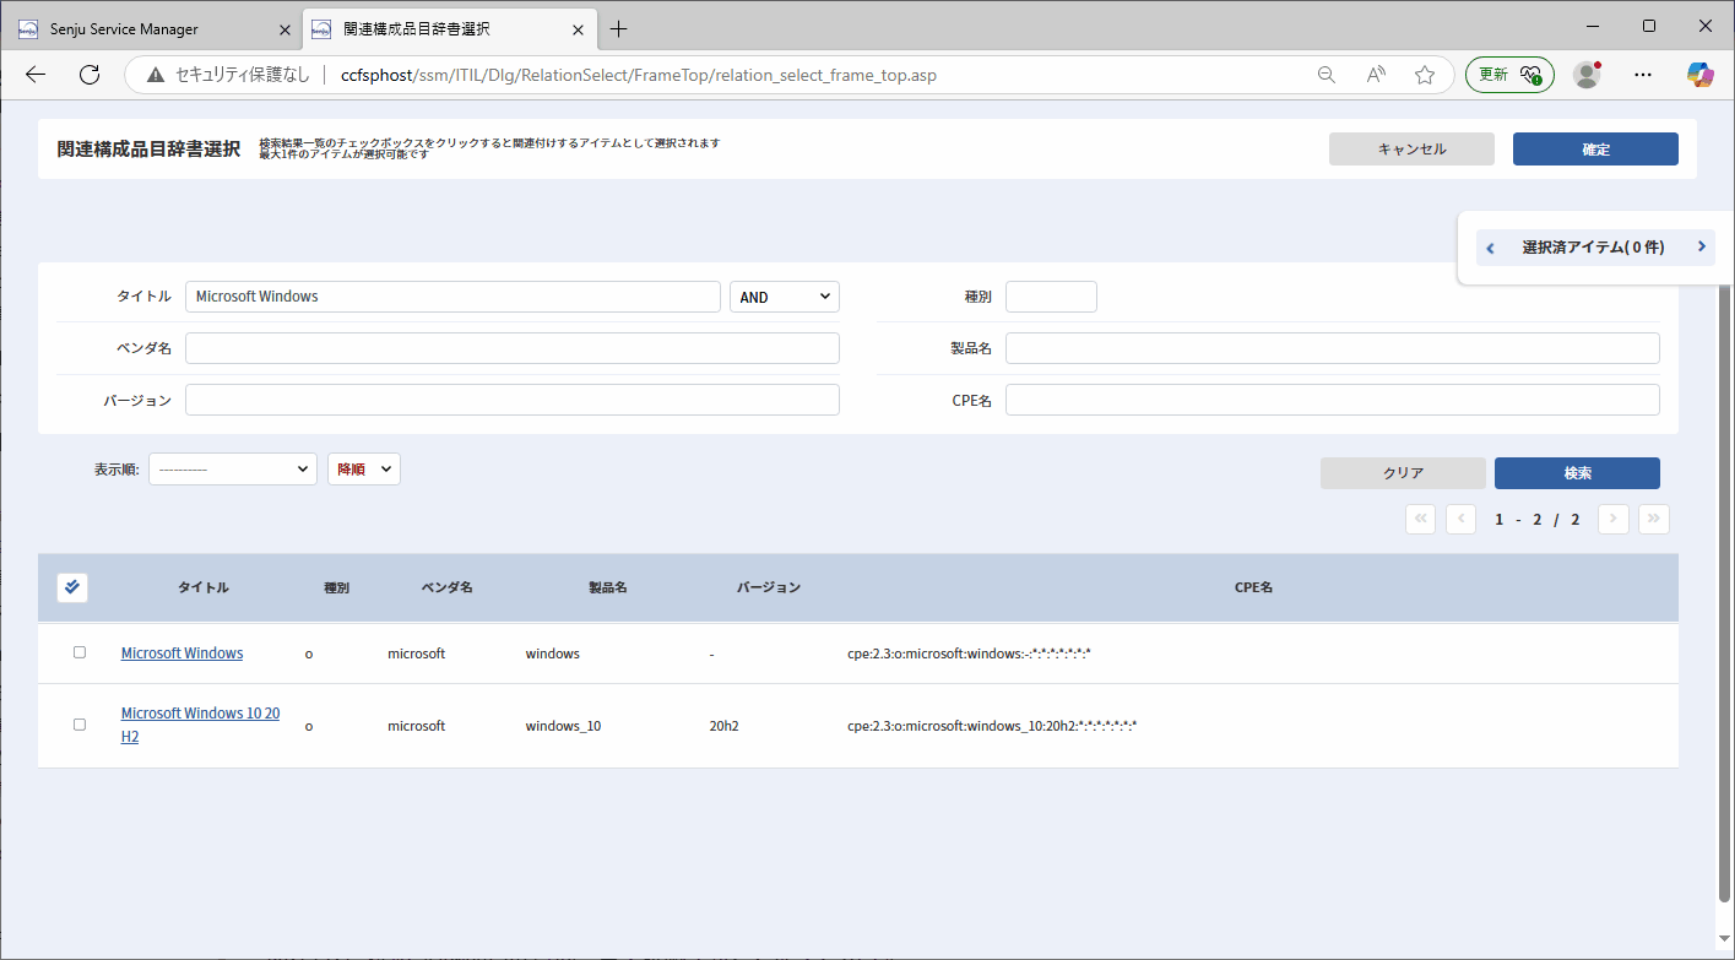
Task: Go to first results page
Action: tap(1420, 519)
